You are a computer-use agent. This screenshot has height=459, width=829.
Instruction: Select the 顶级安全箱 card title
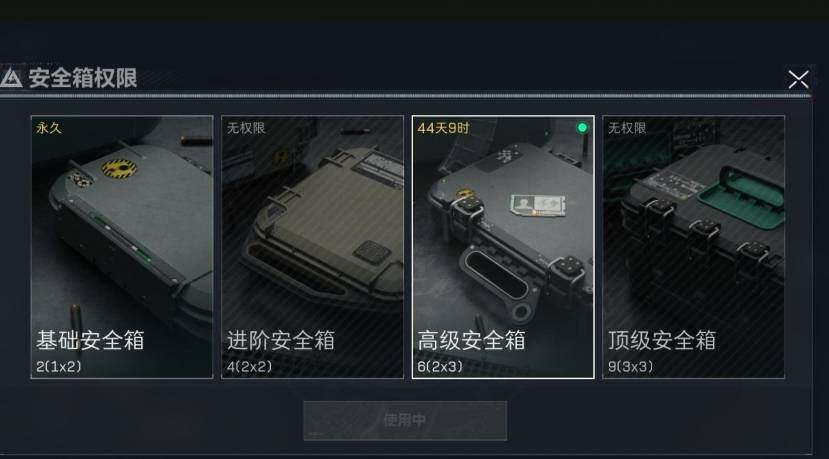[662, 339]
